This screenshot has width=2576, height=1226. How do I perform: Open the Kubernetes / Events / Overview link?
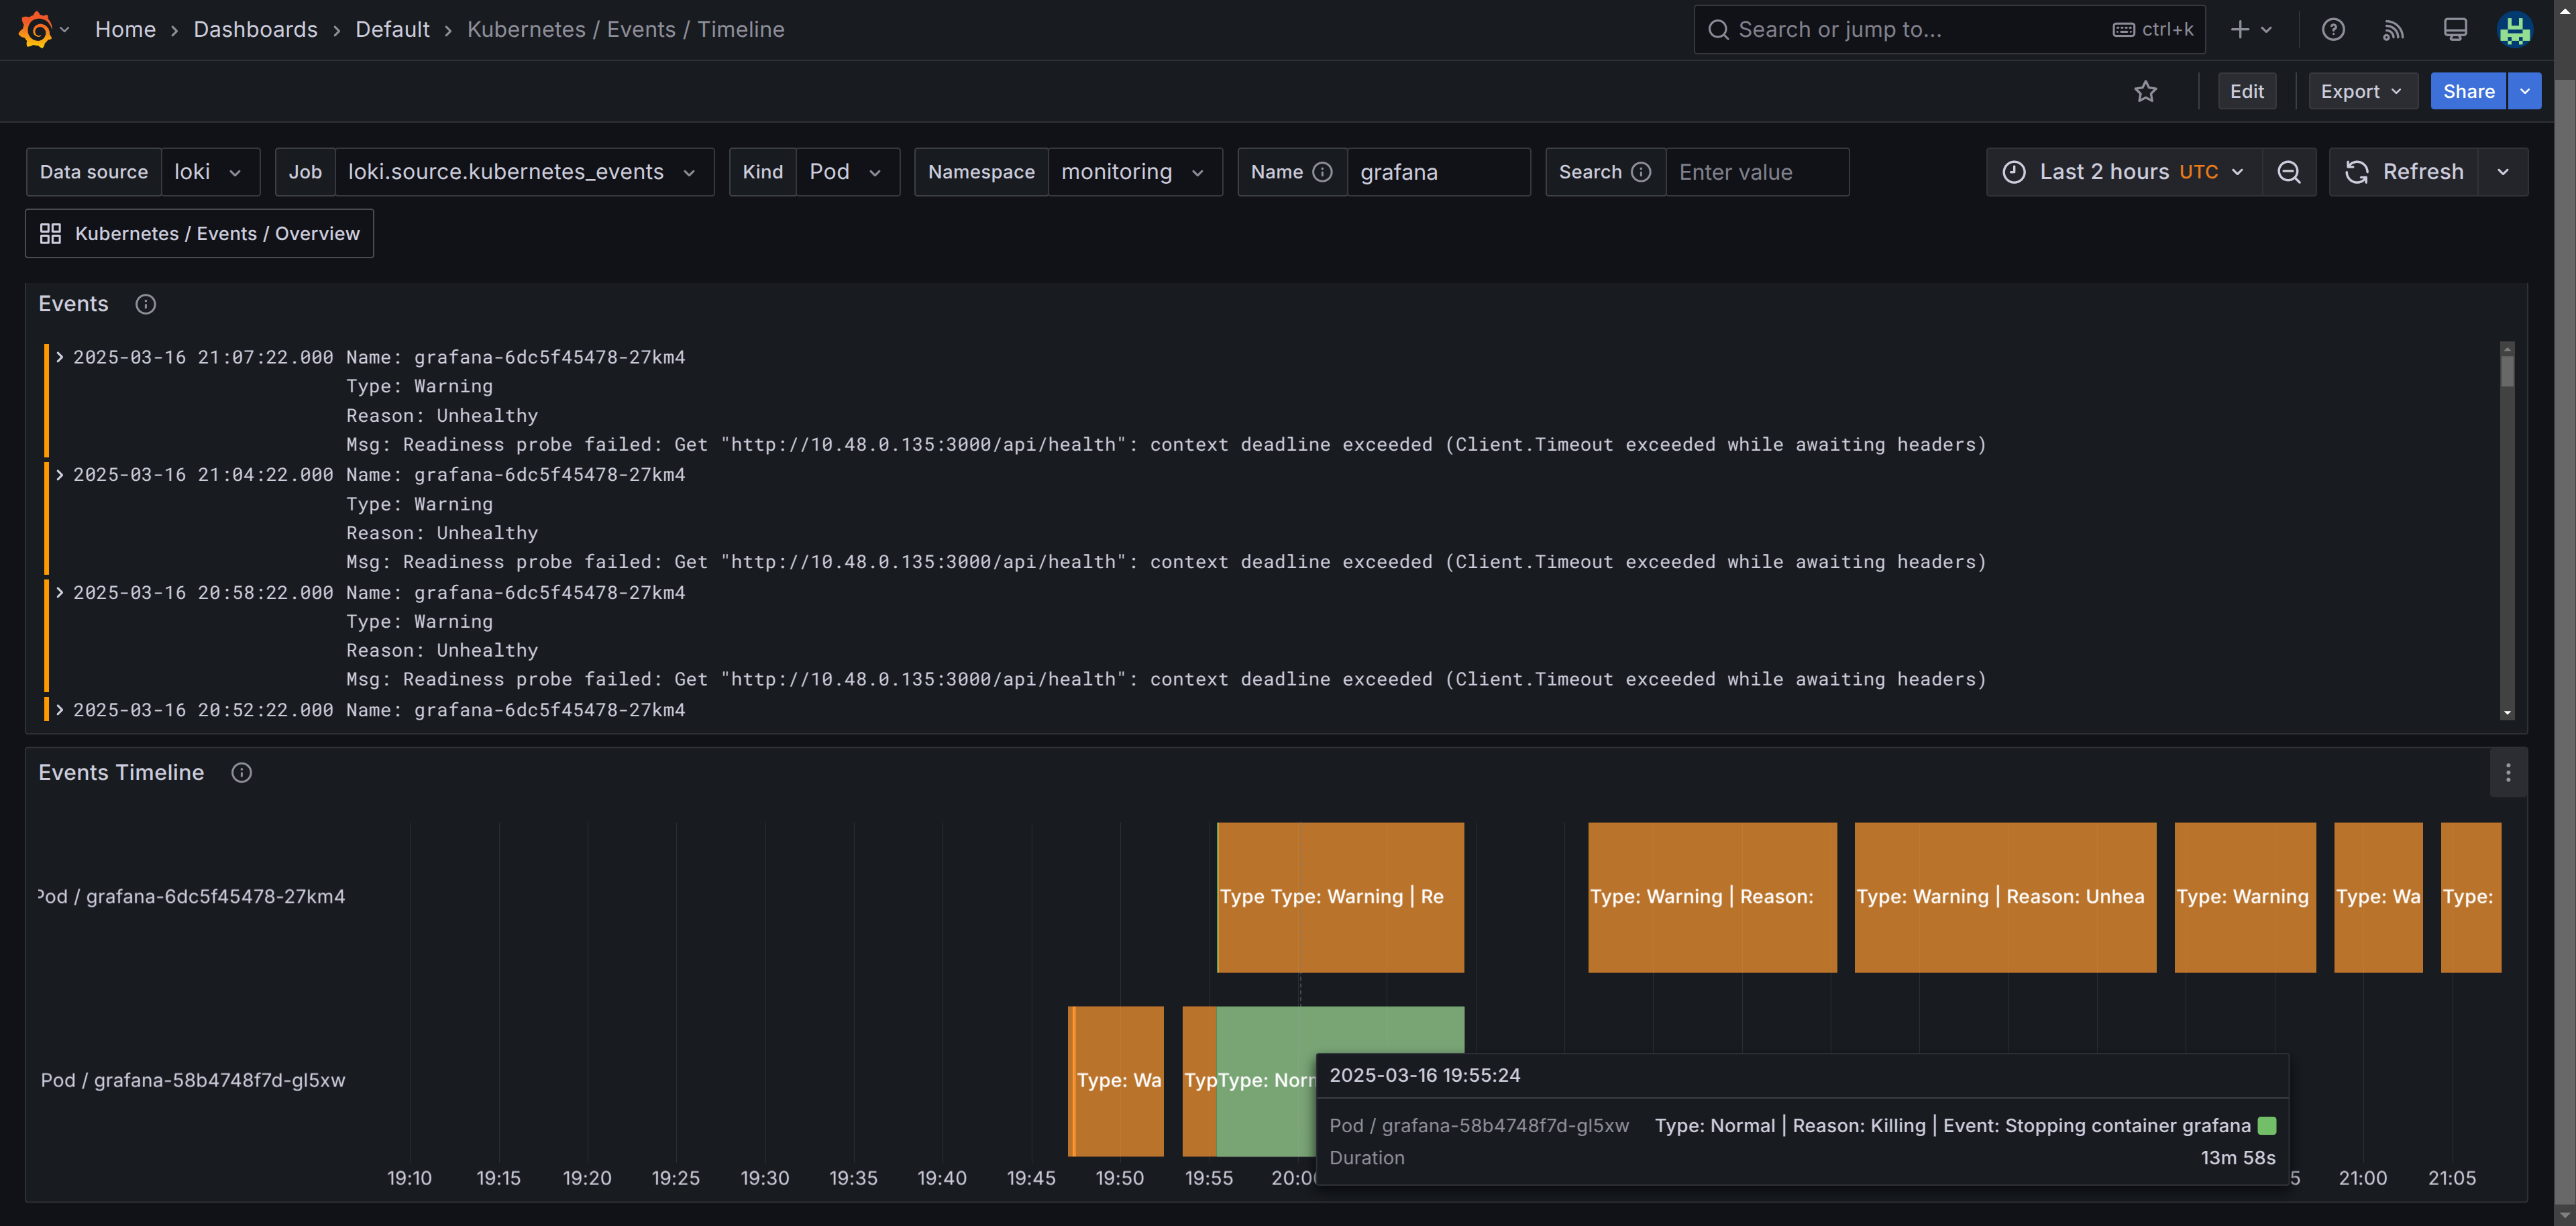199,233
